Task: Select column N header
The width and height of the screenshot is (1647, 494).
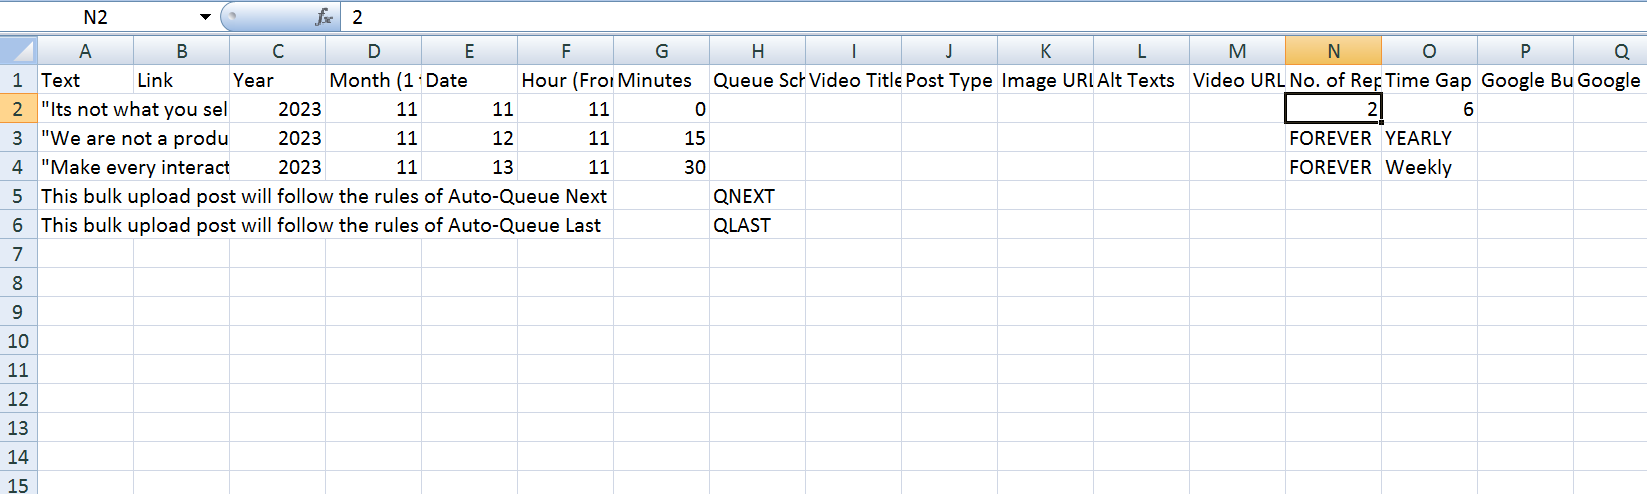Action: [1333, 51]
